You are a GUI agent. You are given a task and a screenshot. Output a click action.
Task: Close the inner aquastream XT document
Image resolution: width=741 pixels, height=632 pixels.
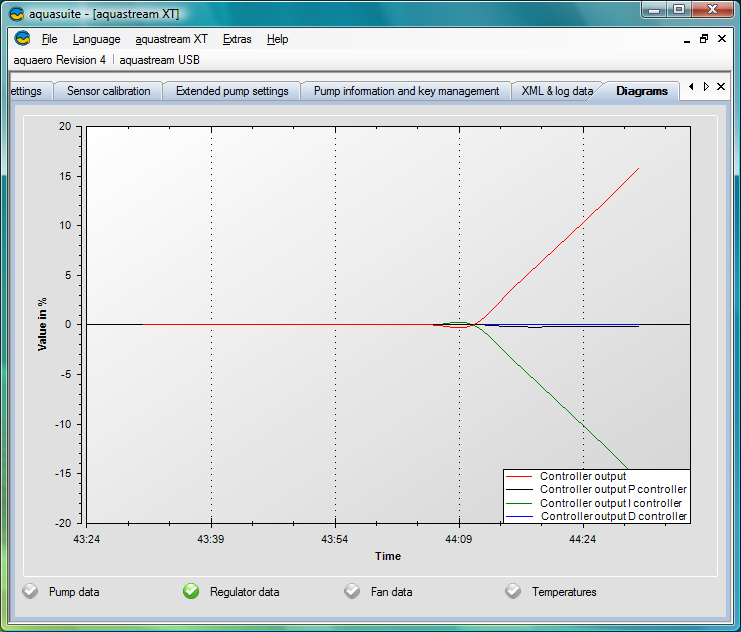coord(722,39)
